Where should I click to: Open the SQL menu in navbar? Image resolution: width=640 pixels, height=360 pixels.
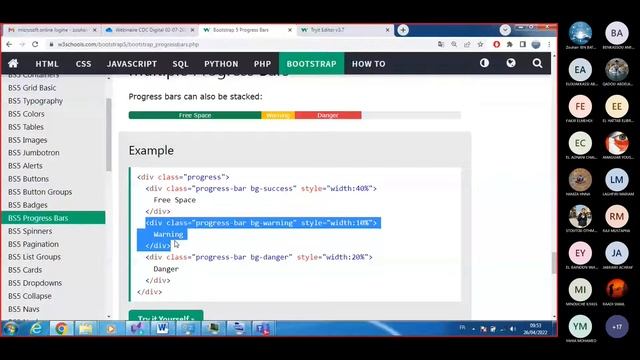180,64
